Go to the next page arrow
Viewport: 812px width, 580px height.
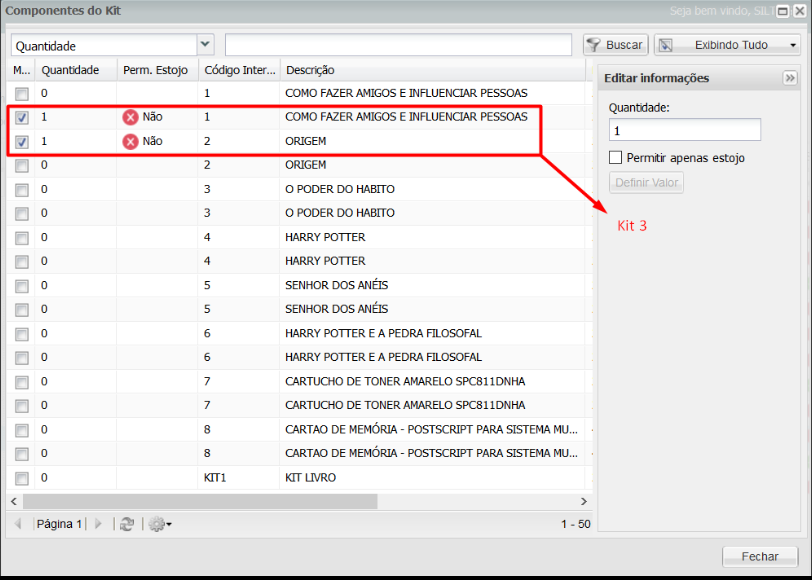98,524
